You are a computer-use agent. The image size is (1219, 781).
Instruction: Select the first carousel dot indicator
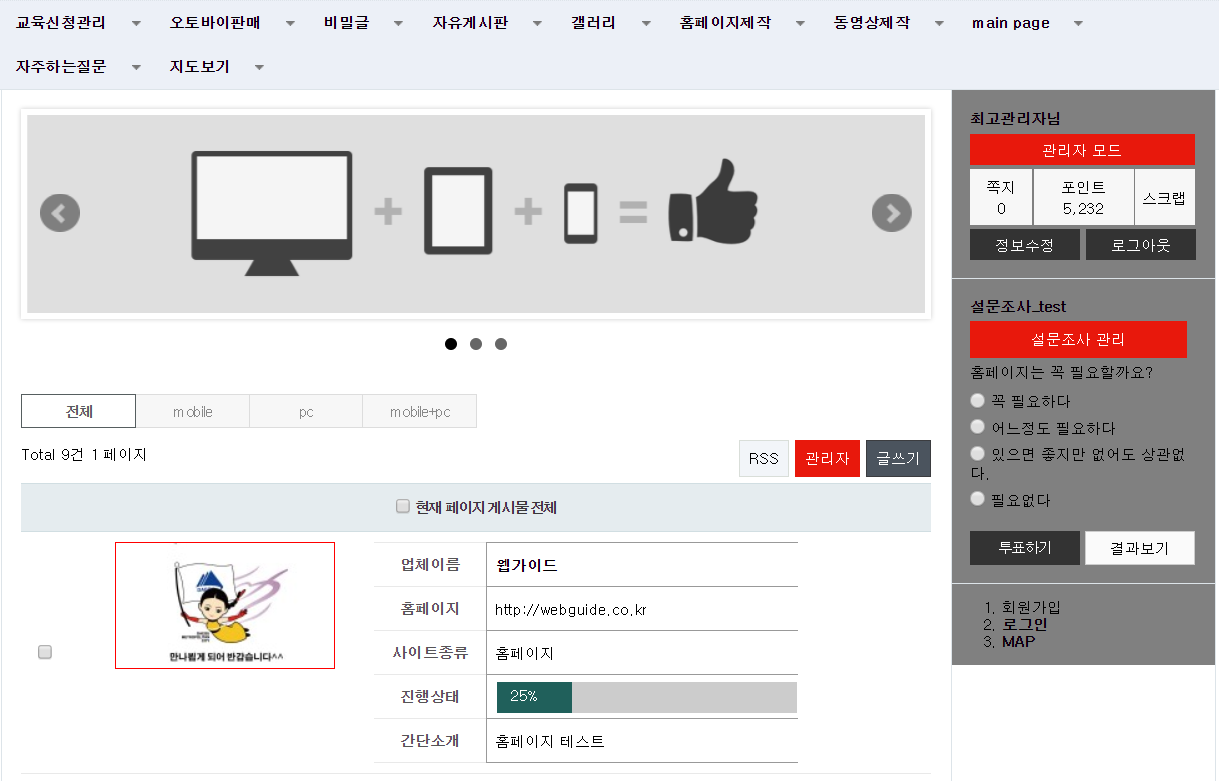pos(451,344)
